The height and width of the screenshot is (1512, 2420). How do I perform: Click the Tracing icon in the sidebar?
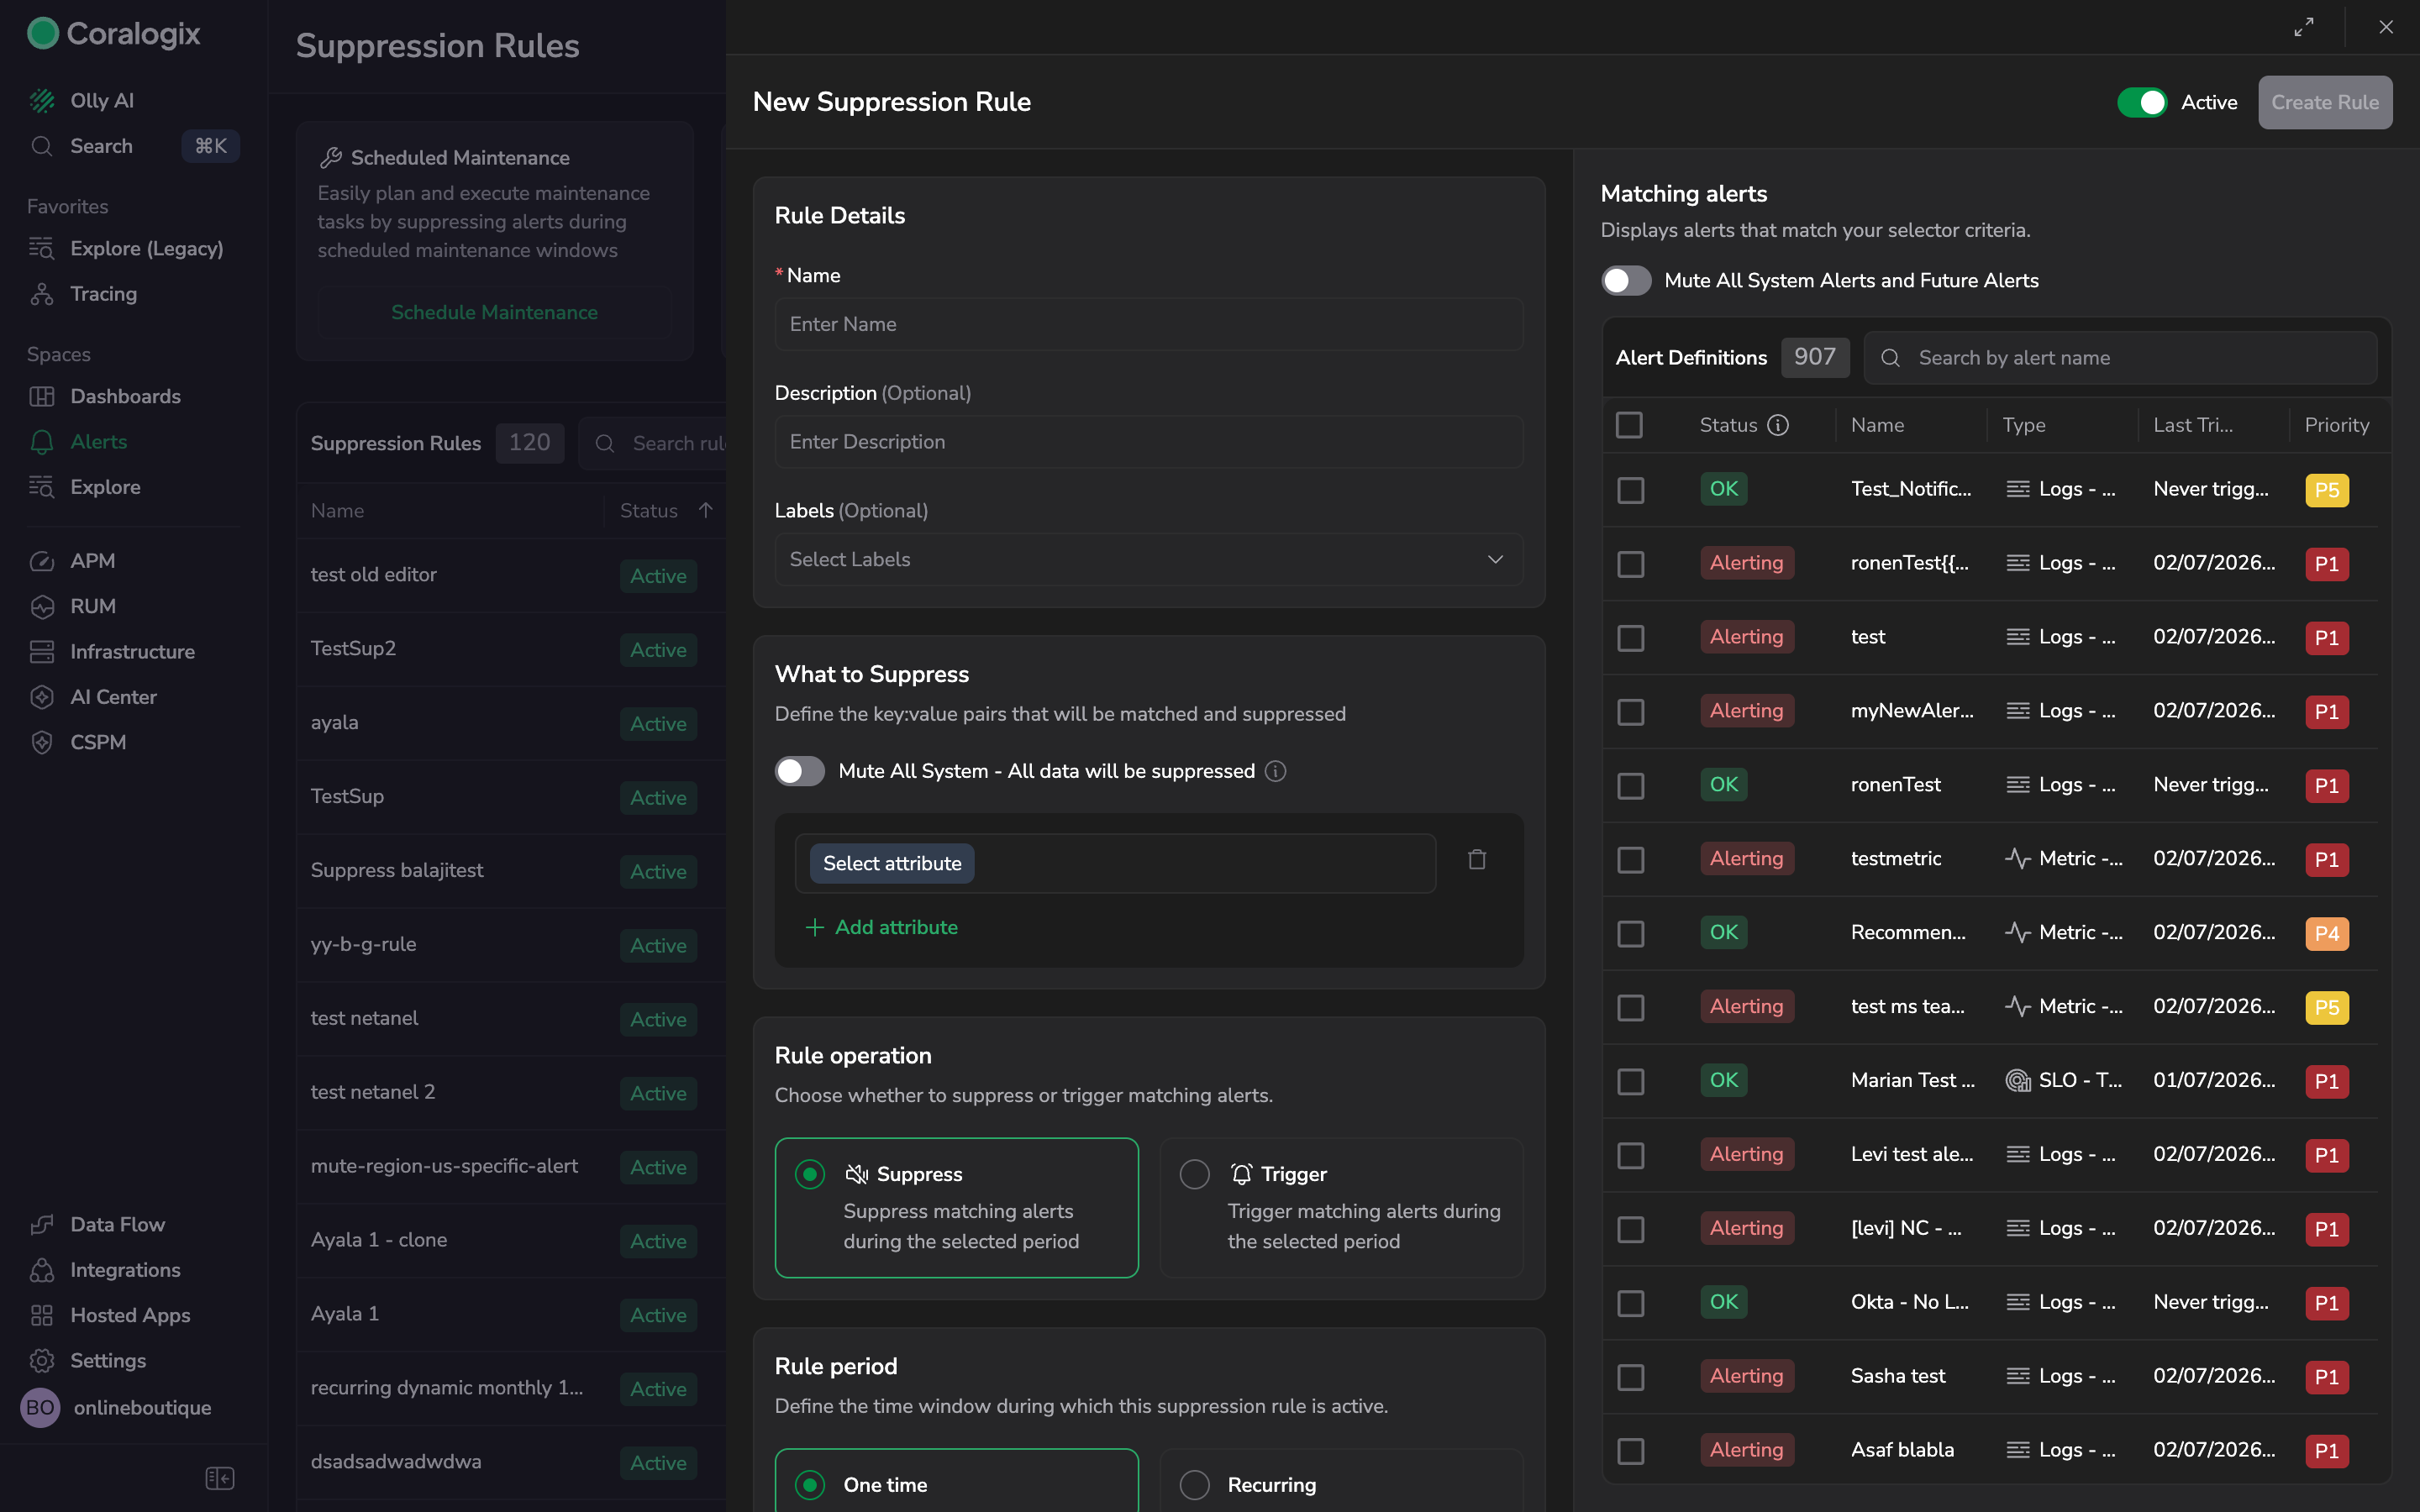(41, 294)
